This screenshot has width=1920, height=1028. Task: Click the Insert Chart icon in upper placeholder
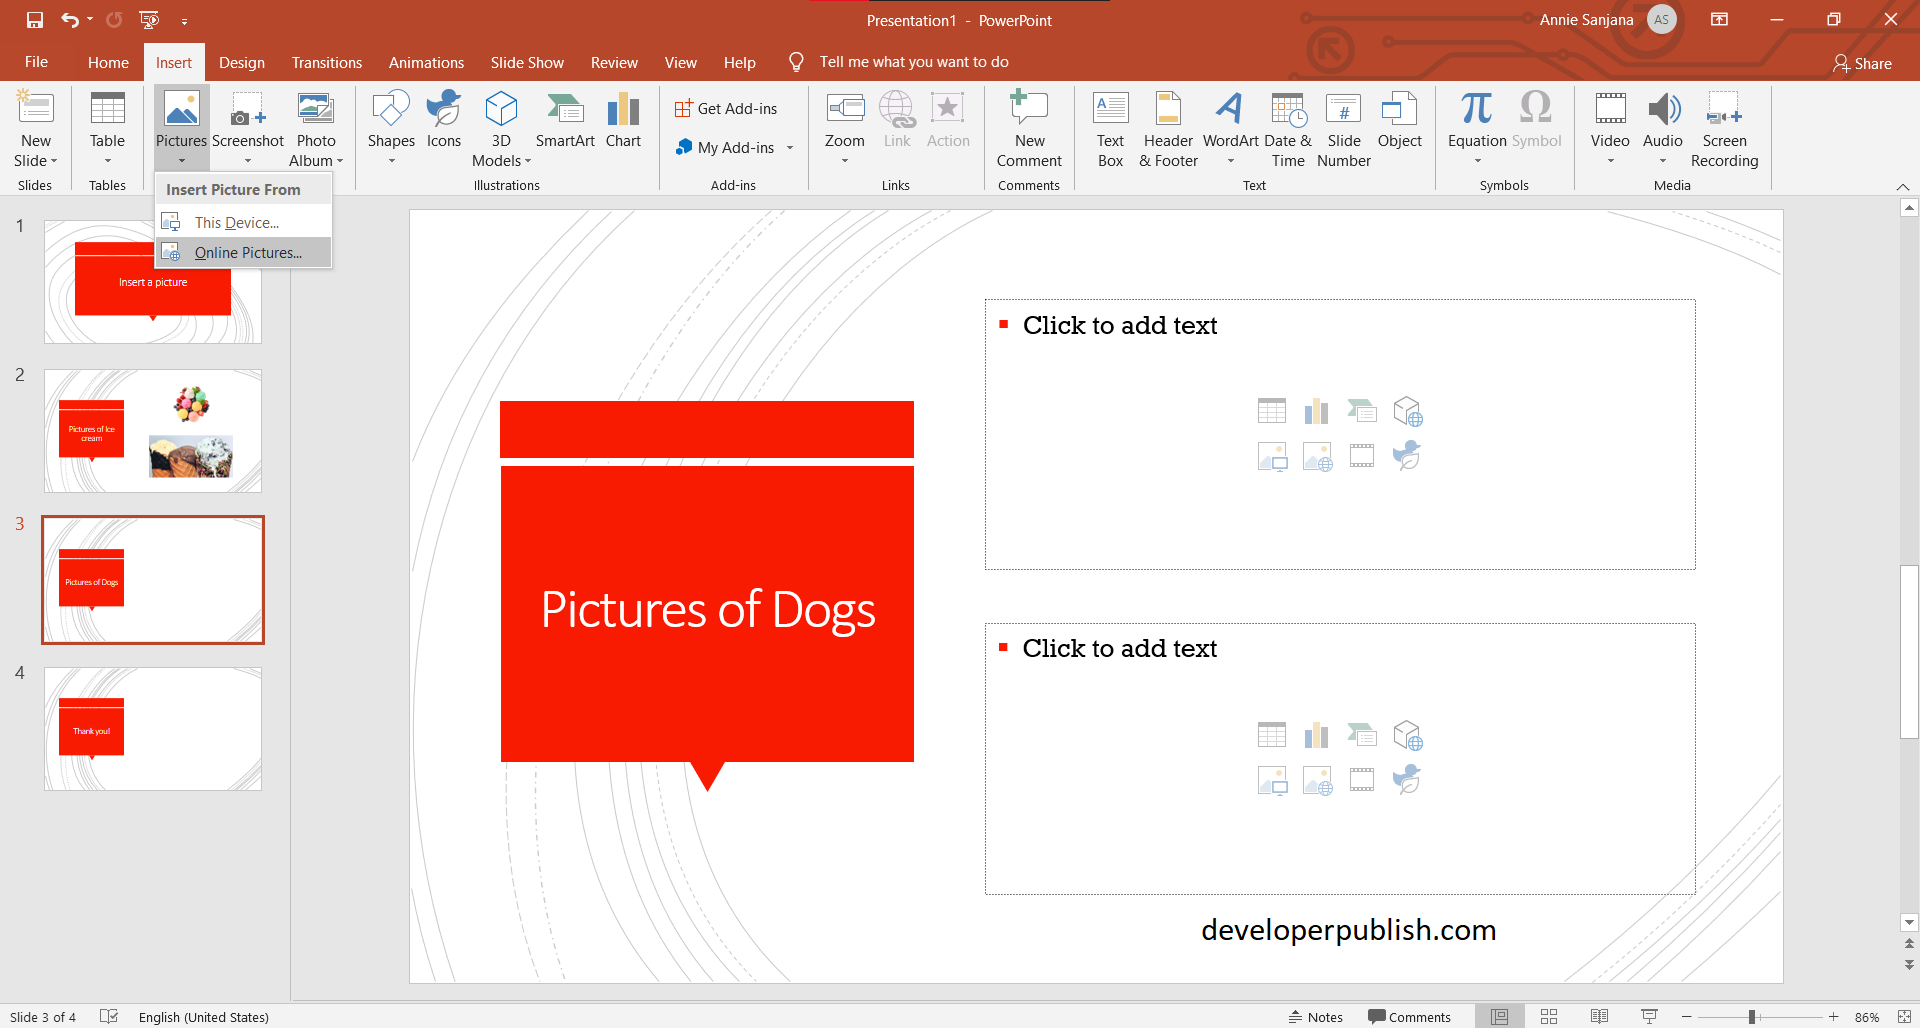1317,411
